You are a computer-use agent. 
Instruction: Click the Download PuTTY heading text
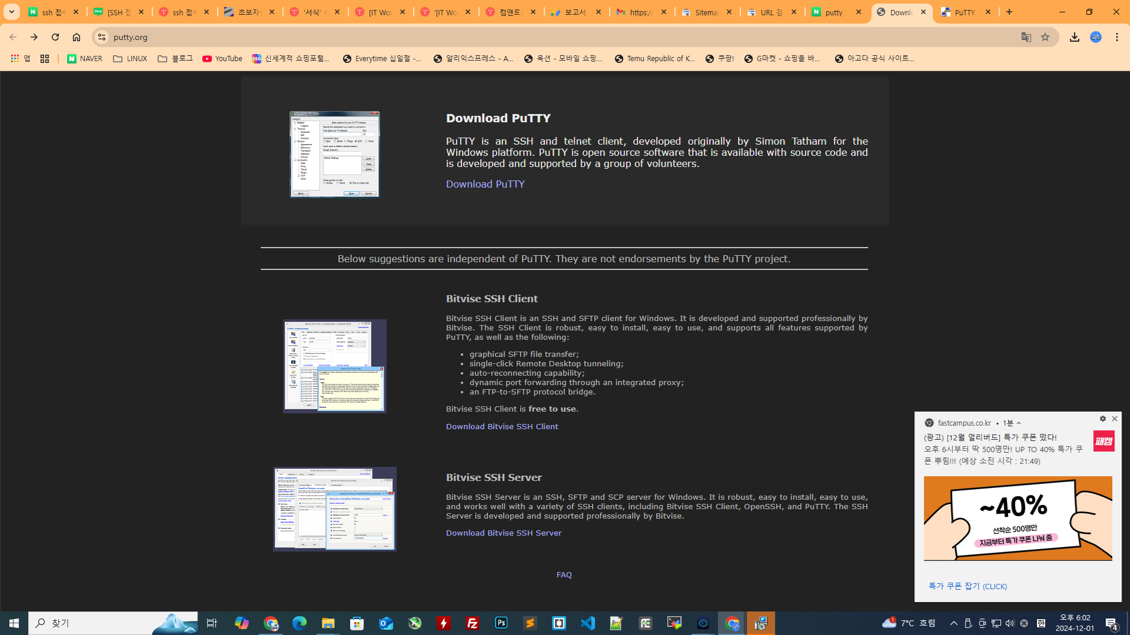498,118
